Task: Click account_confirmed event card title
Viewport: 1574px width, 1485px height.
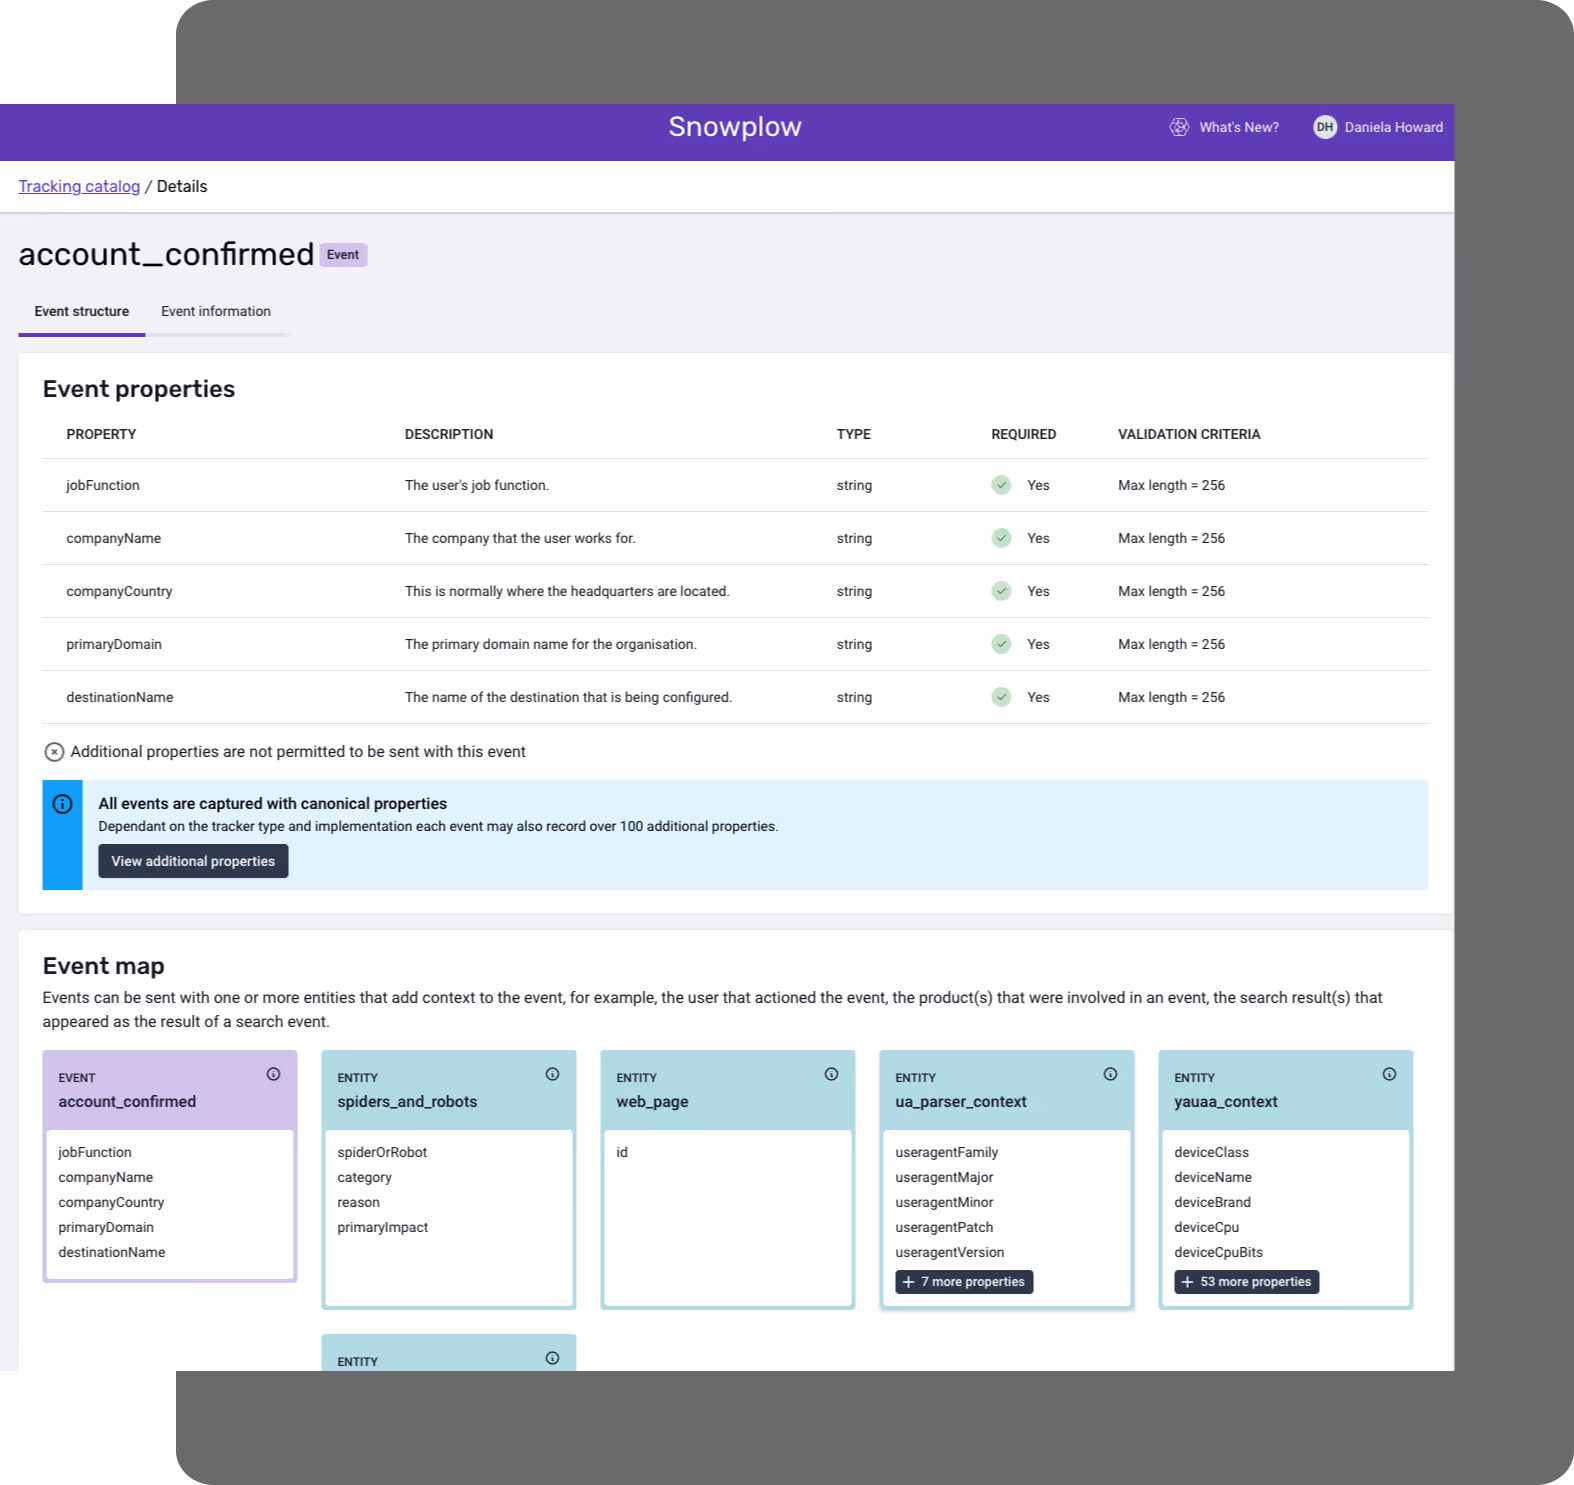Action: point(127,1101)
